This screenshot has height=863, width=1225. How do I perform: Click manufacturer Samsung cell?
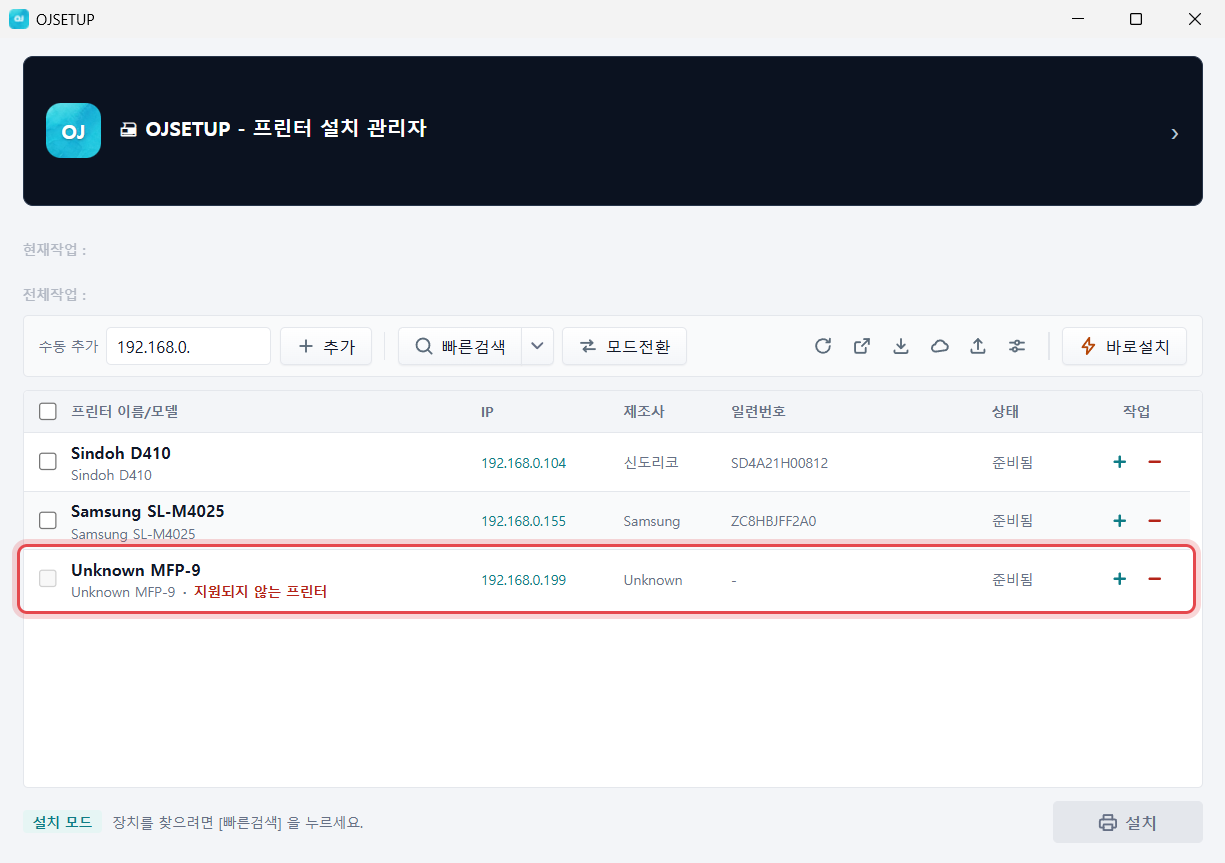651,521
